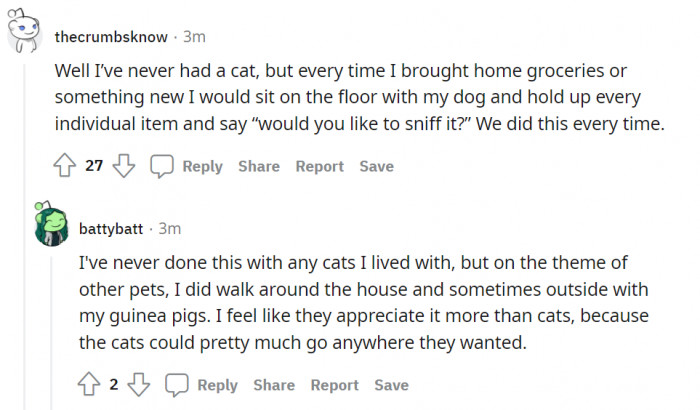700x410 pixels.
Task: Click the 3m timestamp beside battybatt
Action: 169,229
